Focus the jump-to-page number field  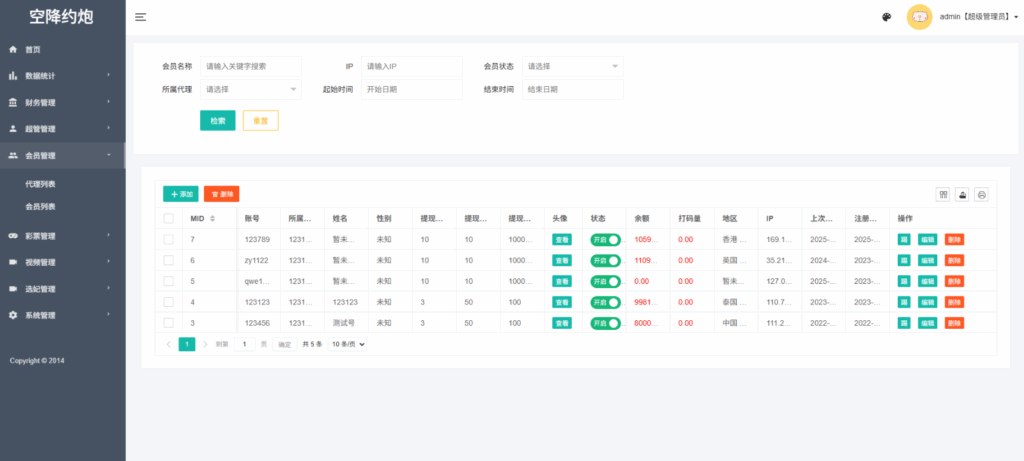pos(245,344)
